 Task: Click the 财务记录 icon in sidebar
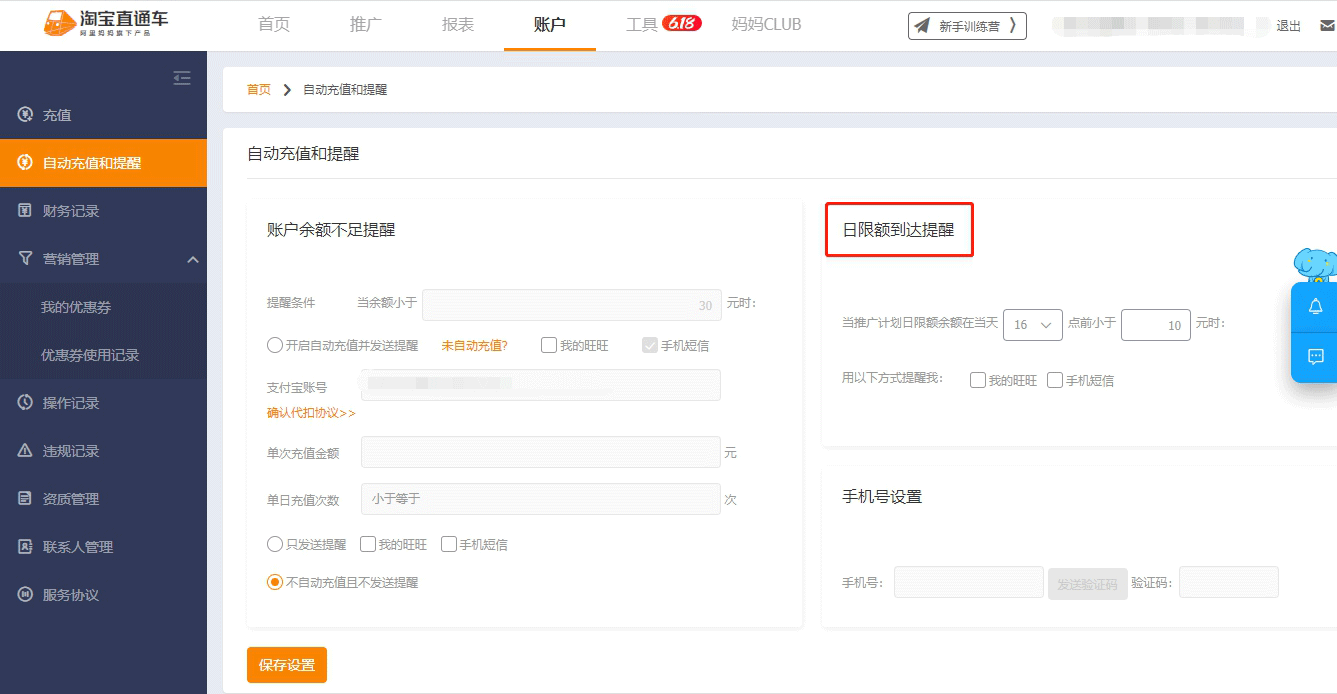[x=26, y=211]
